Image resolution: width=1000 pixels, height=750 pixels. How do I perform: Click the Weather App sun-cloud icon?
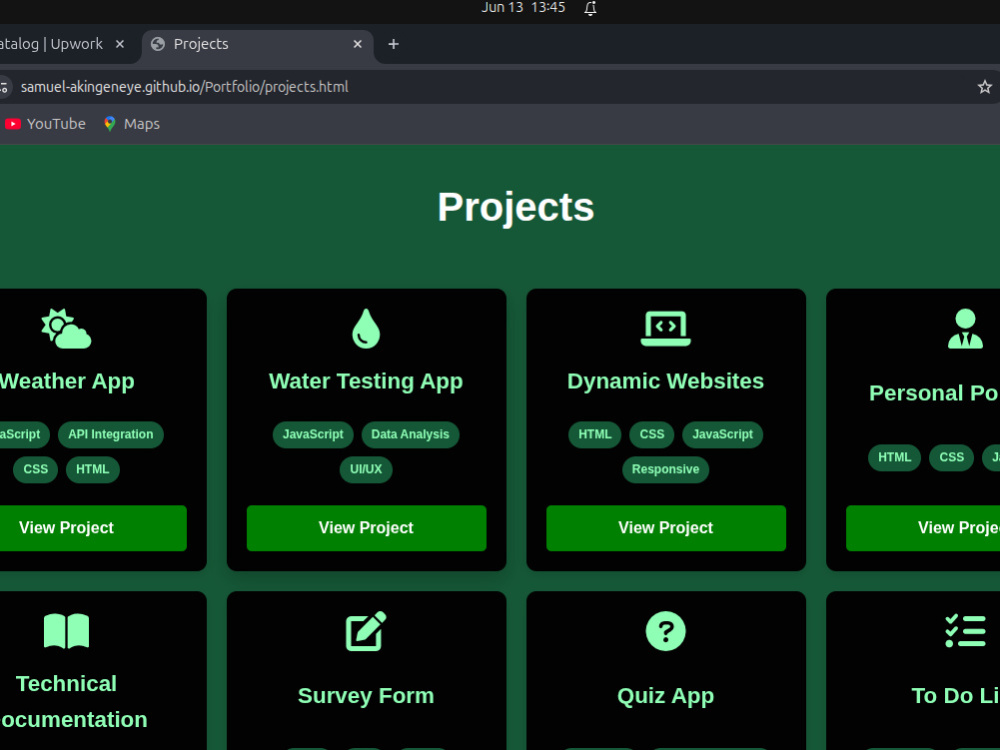(x=66, y=328)
